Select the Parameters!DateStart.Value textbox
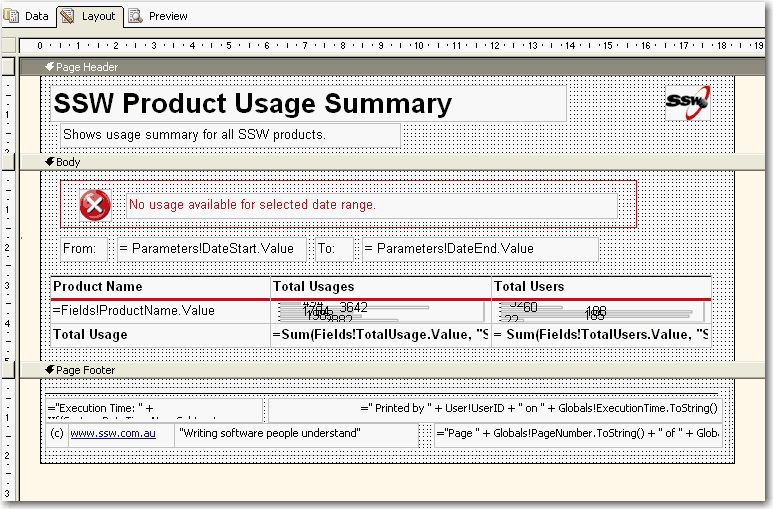The width and height of the screenshot is (773, 509). click(211, 249)
